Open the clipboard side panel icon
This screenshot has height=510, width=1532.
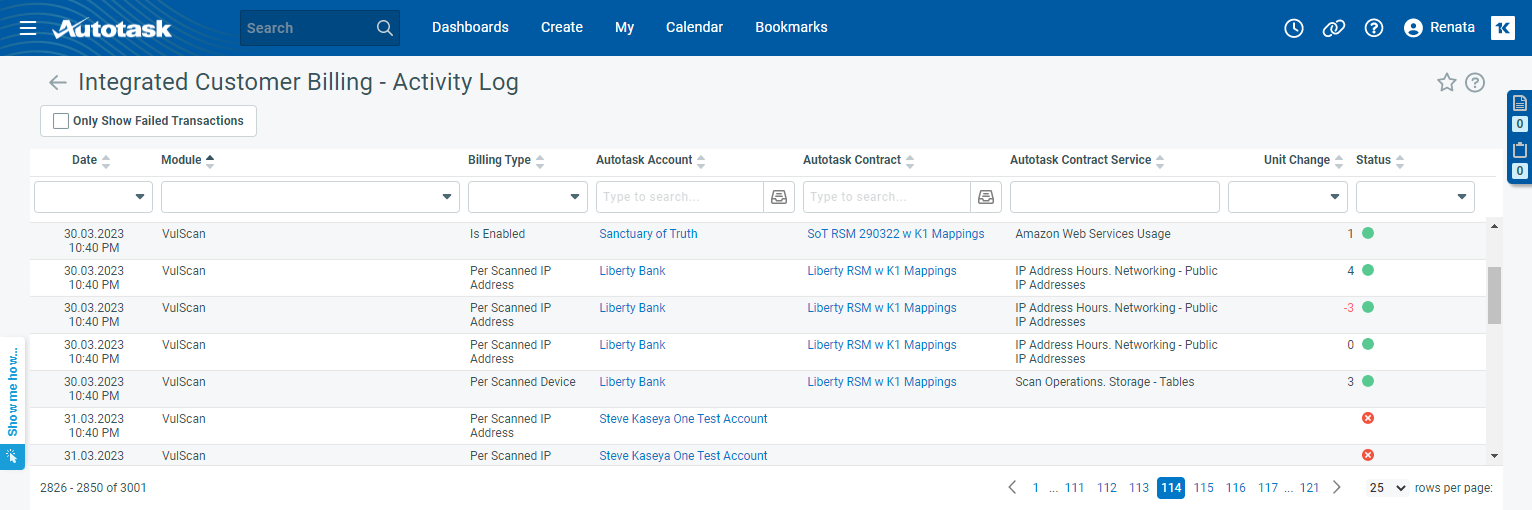[1520, 150]
